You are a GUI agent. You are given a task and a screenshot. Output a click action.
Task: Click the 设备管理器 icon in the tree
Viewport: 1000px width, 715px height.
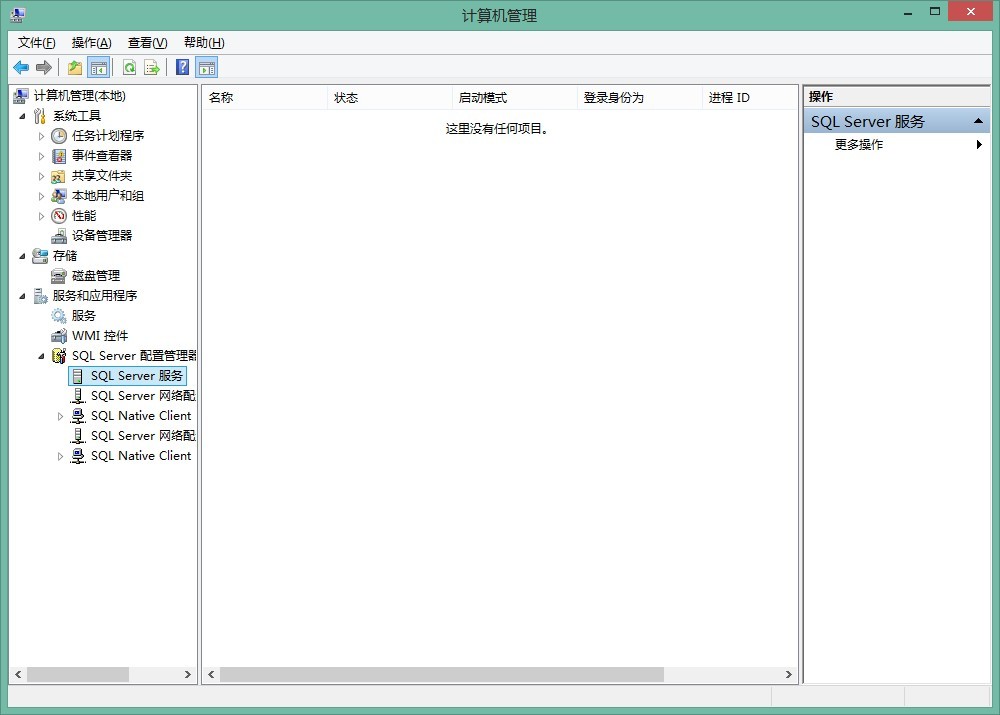coord(59,236)
